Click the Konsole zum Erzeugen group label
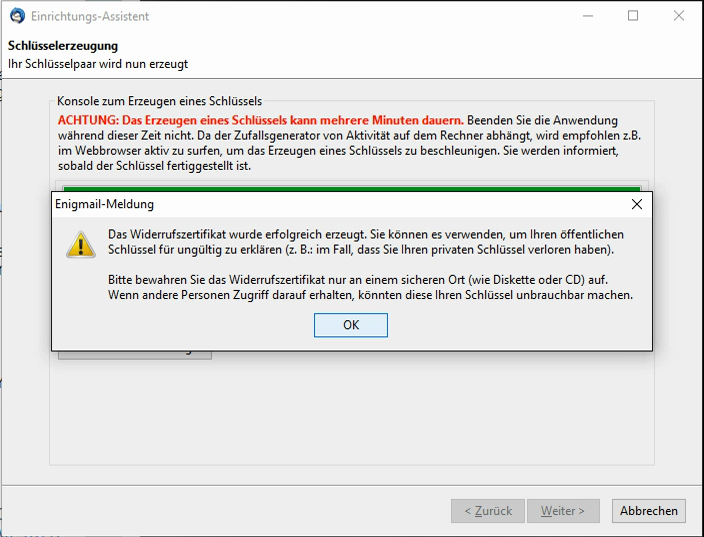 click(x=159, y=102)
